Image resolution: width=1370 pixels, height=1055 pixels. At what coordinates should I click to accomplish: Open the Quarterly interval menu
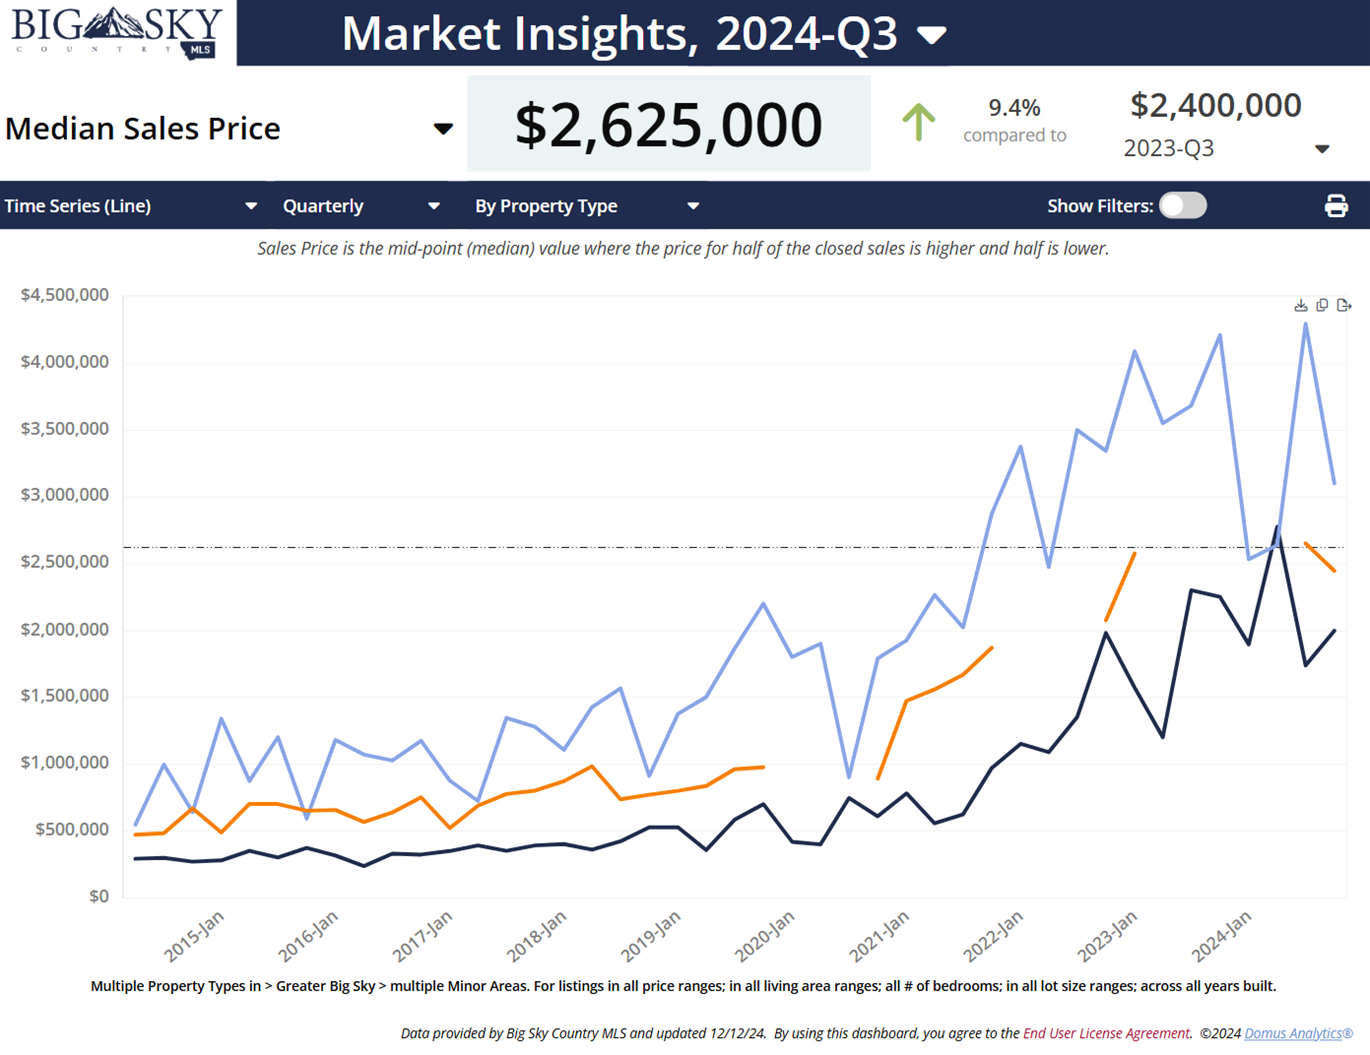click(x=433, y=206)
